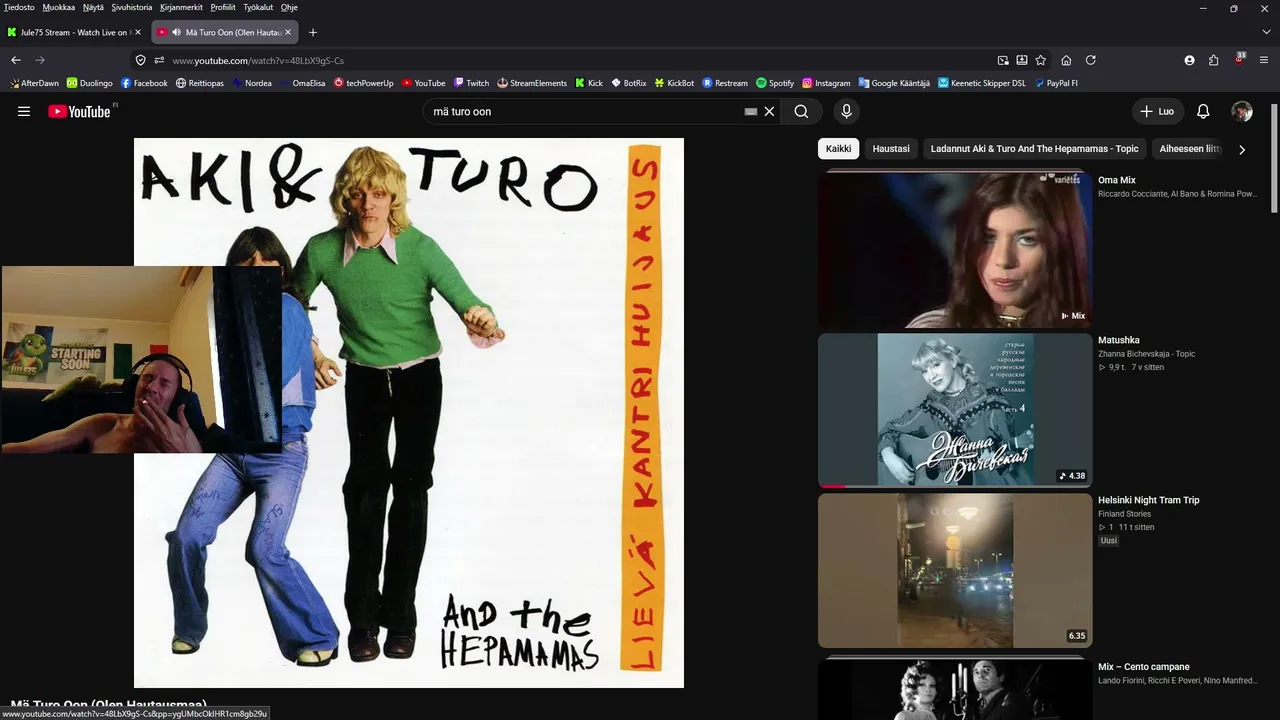Image resolution: width=1280 pixels, height=720 pixels.
Task: Open the virtual keyboard in search box
Action: pyautogui.click(x=751, y=112)
